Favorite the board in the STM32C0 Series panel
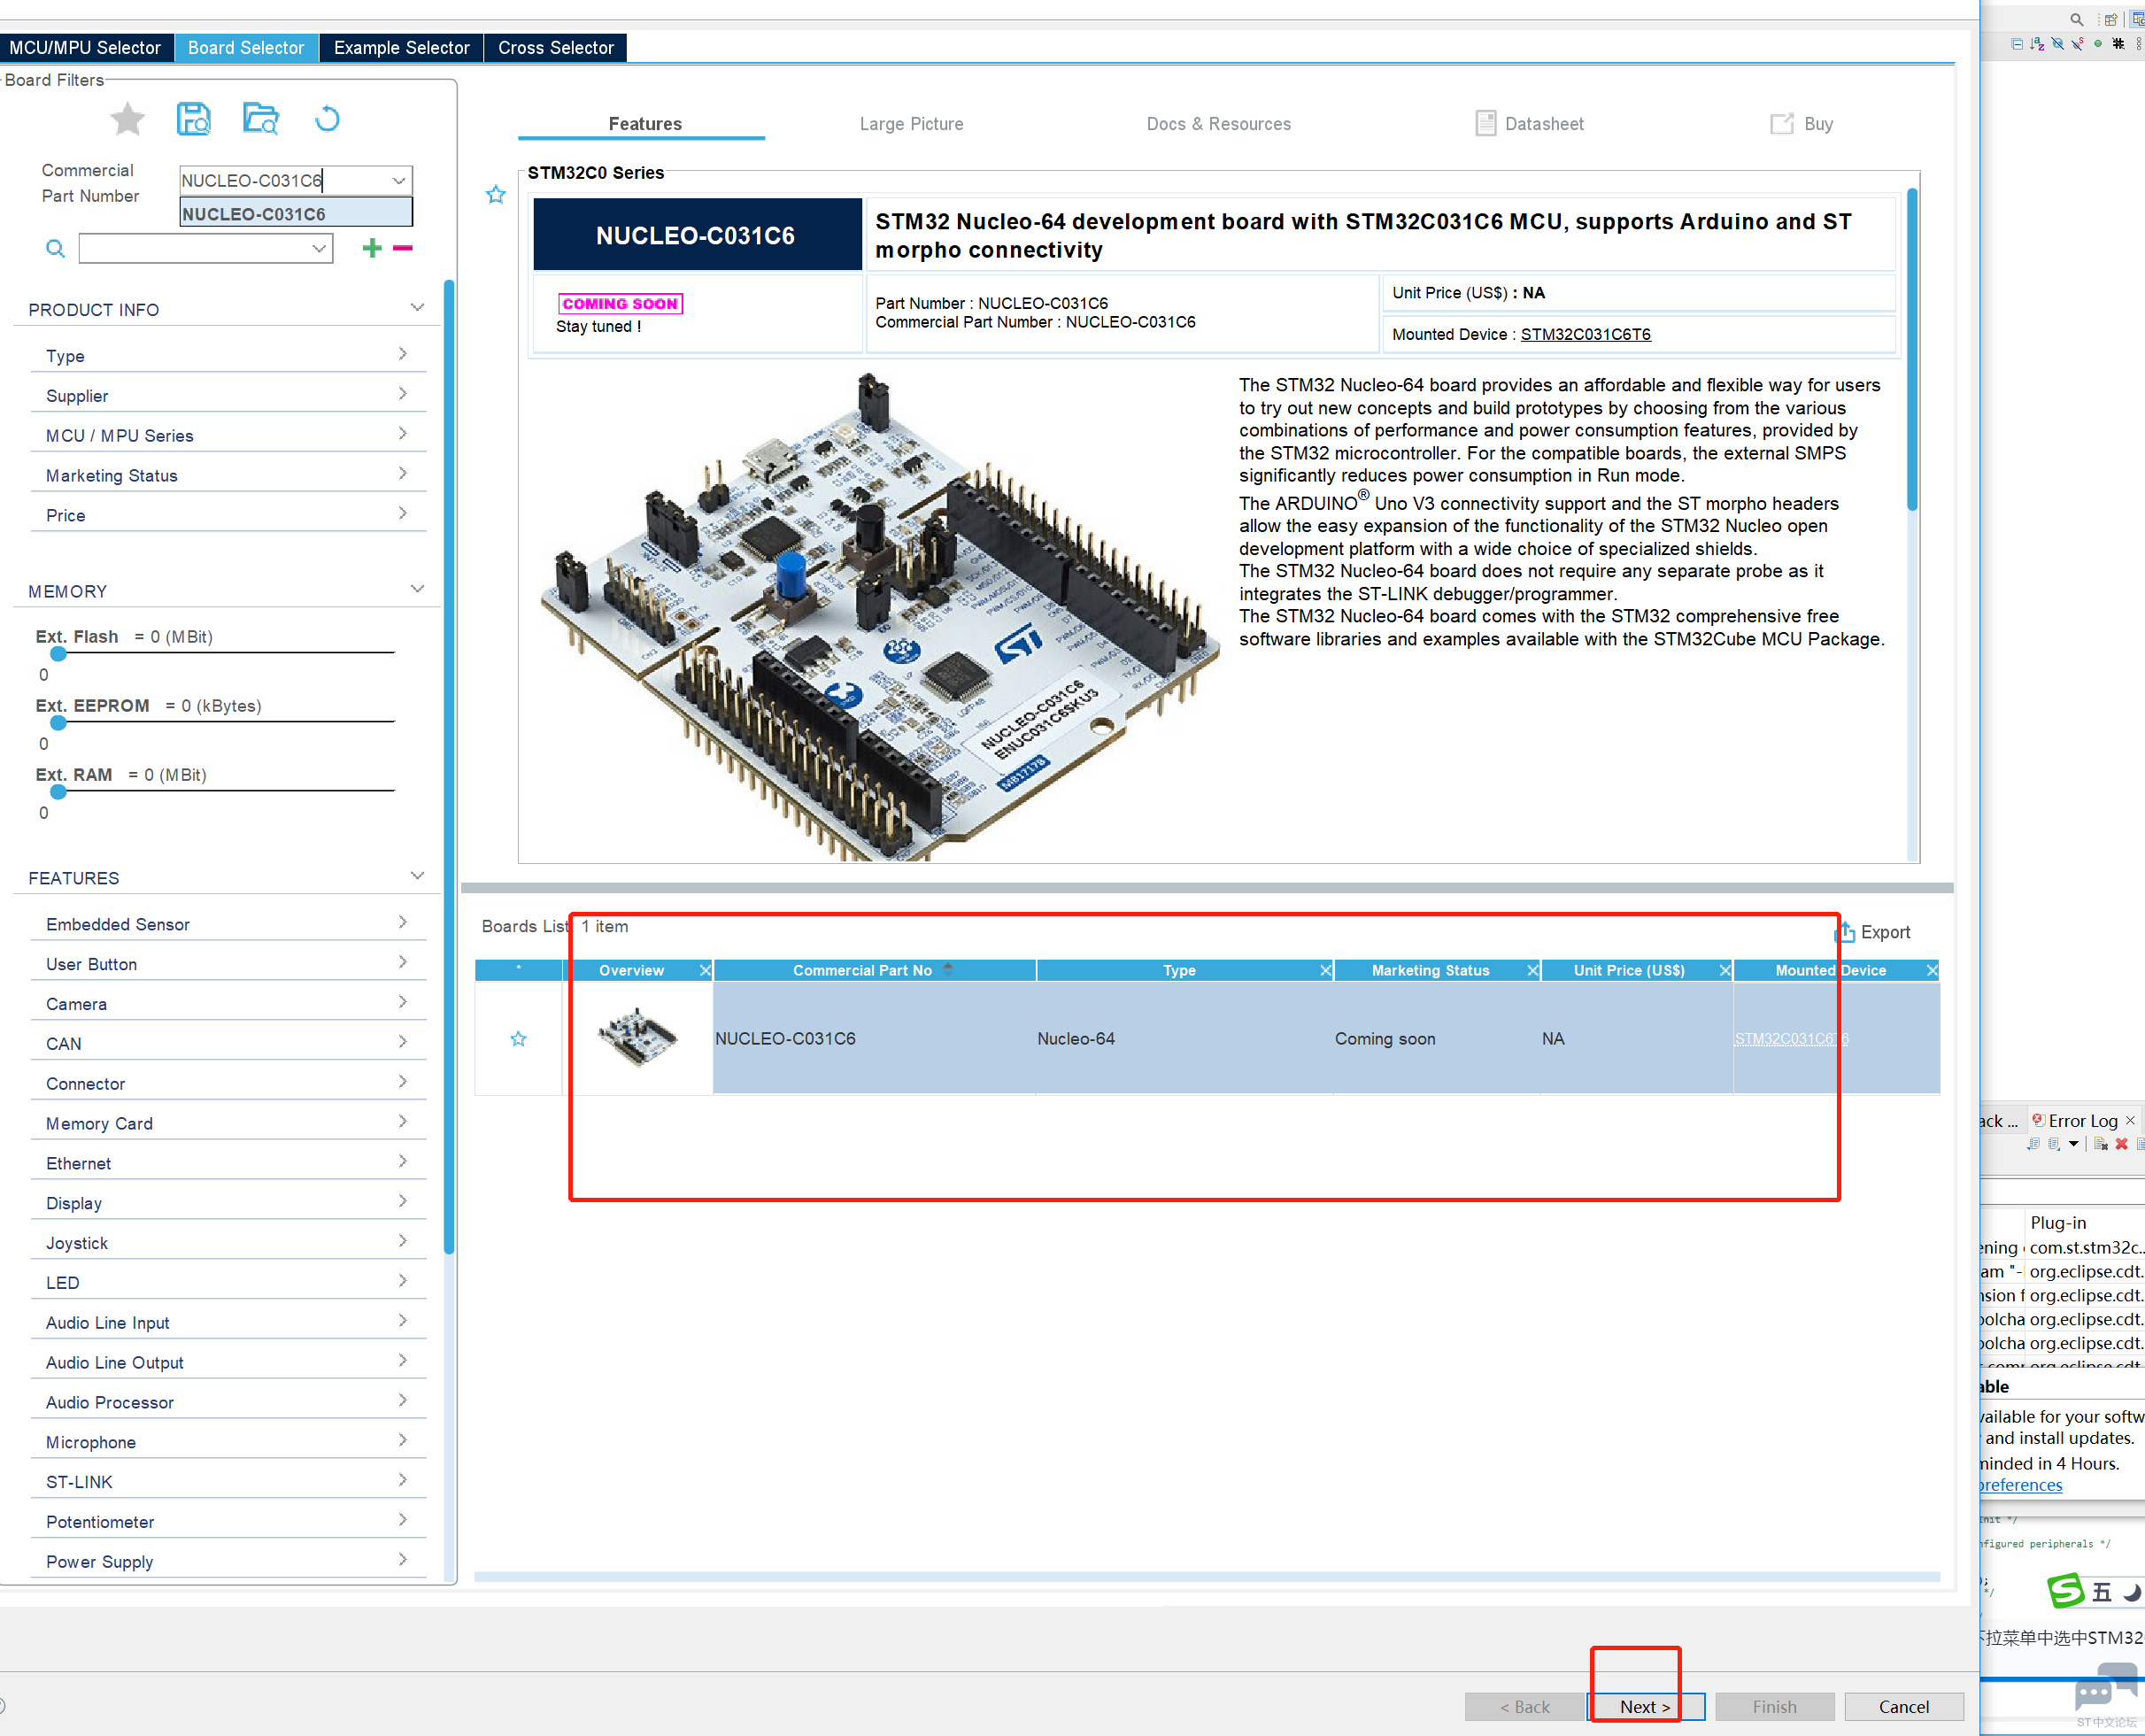The height and width of the screenshot is (1736, 2145). [x=496, y=195]
